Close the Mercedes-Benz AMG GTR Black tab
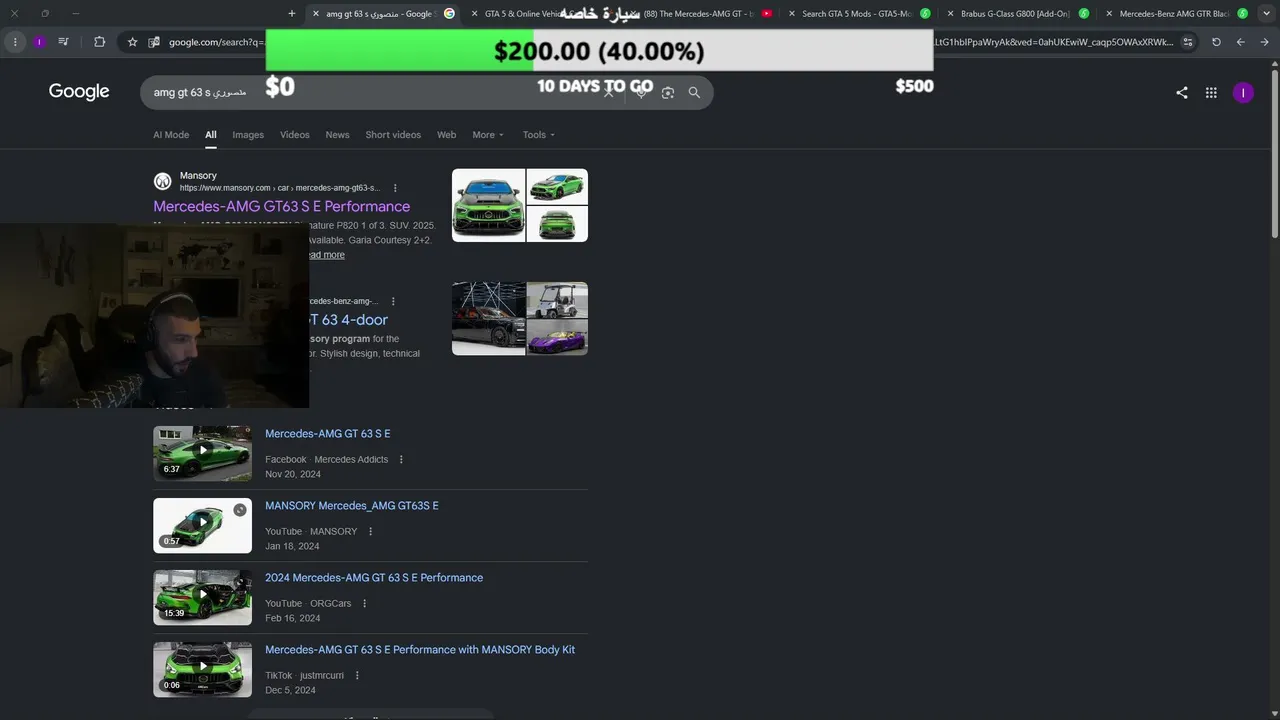Image resolution: width=1280 pixels, height=720 pixels. pyautogui.click(x=1109, y=14)
